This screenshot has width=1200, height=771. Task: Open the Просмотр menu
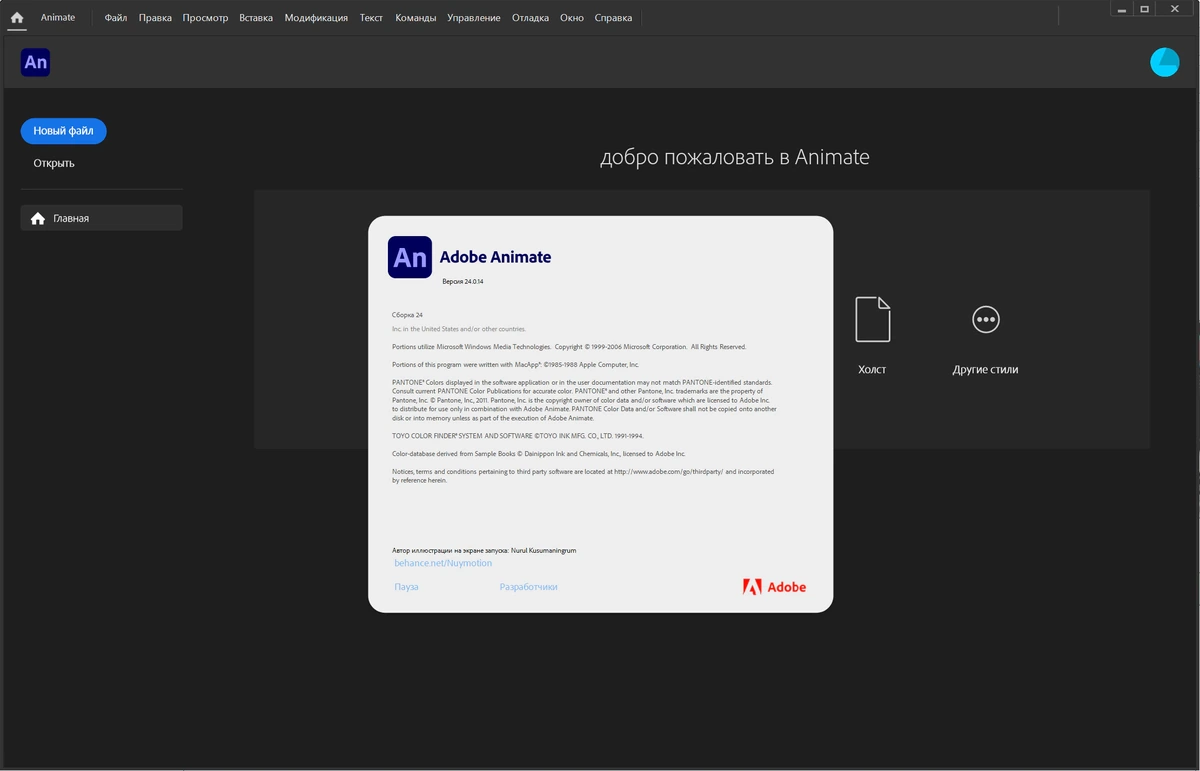tap(205, 18)
